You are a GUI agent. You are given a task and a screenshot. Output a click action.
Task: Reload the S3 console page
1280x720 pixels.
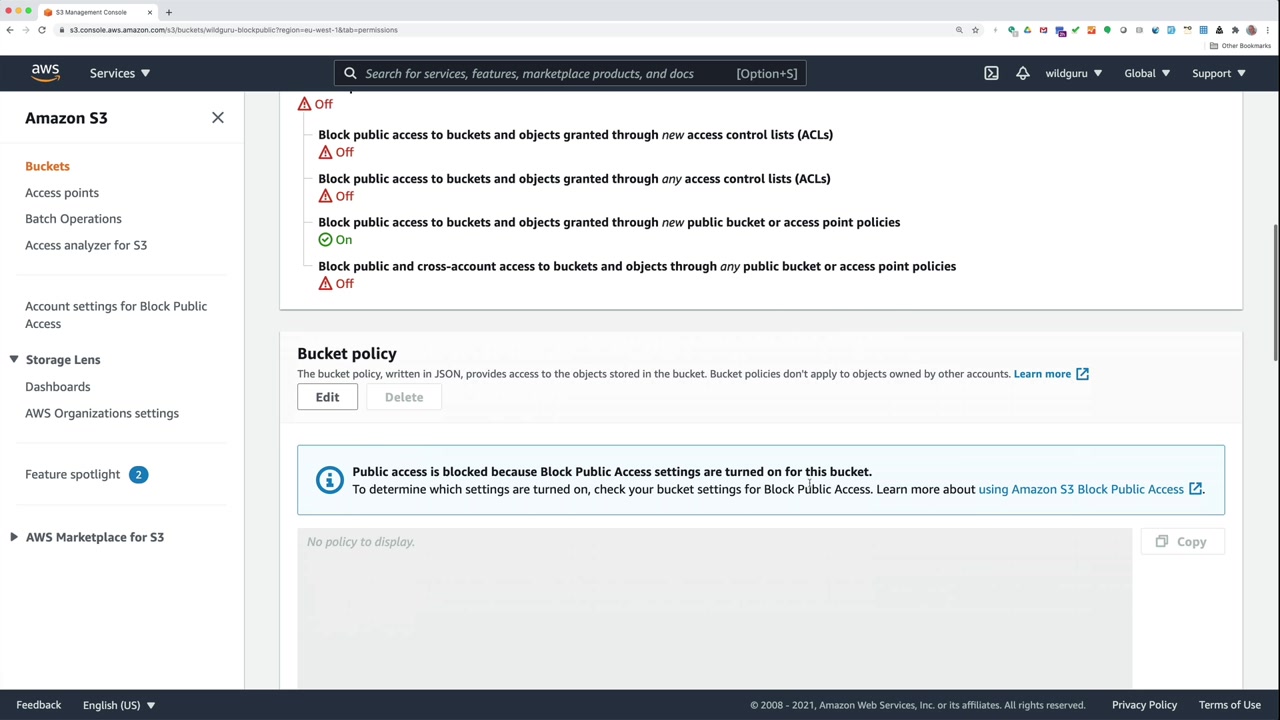pyautogui.click(x=42, y=30)
